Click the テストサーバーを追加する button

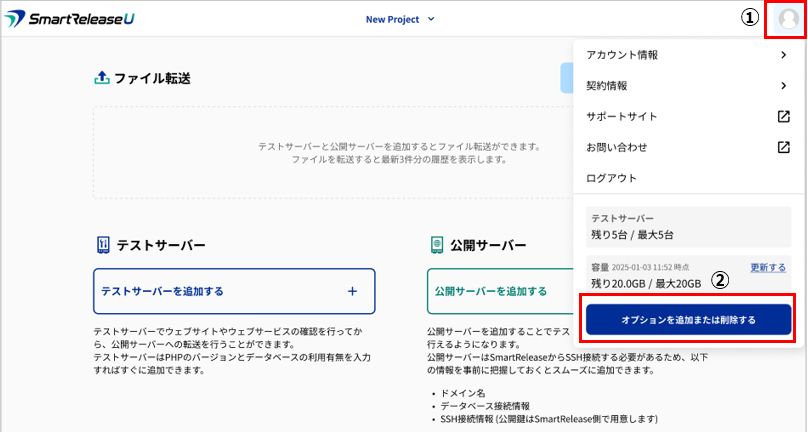(x=234, y=291)
